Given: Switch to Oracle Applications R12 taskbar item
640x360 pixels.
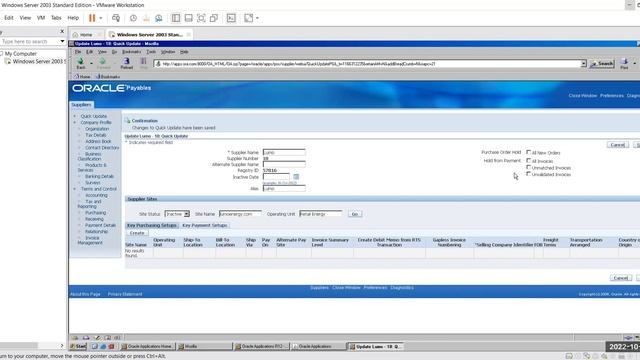Looking at the screenshot, I should click(x=262, y=347).
